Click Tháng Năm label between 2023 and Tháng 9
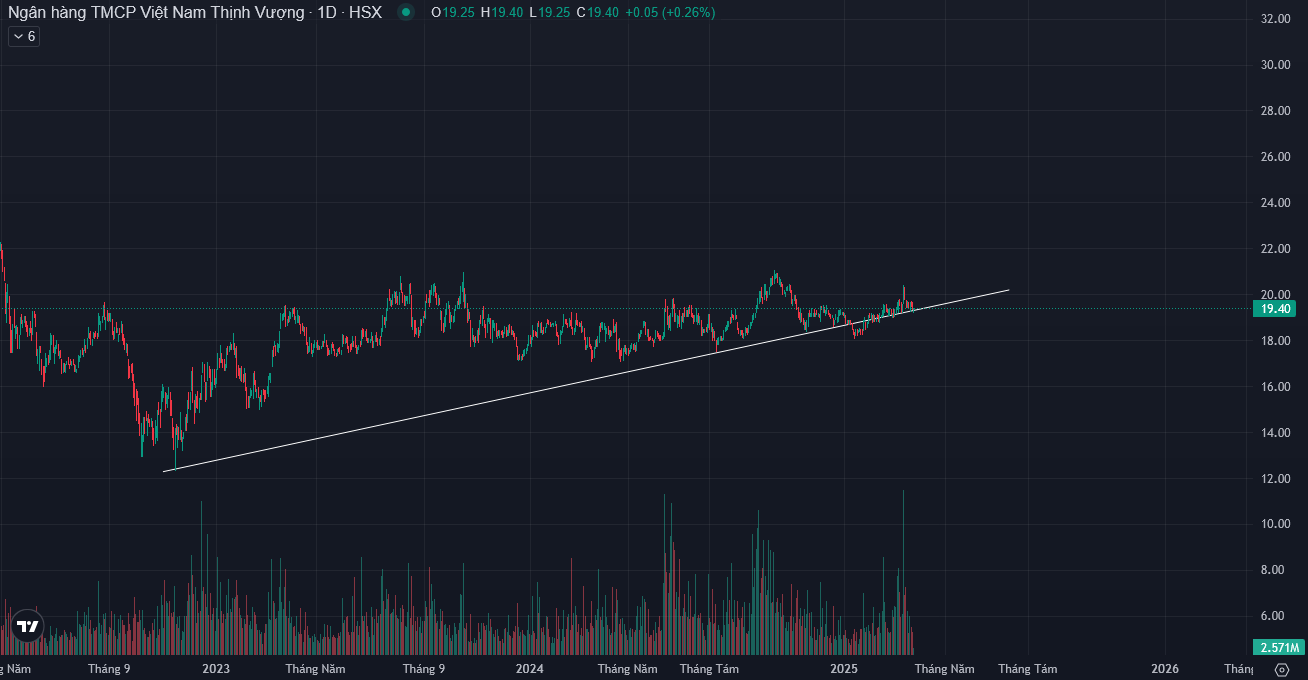This screenshot has height=680, width=1308. tap(315, 669)
